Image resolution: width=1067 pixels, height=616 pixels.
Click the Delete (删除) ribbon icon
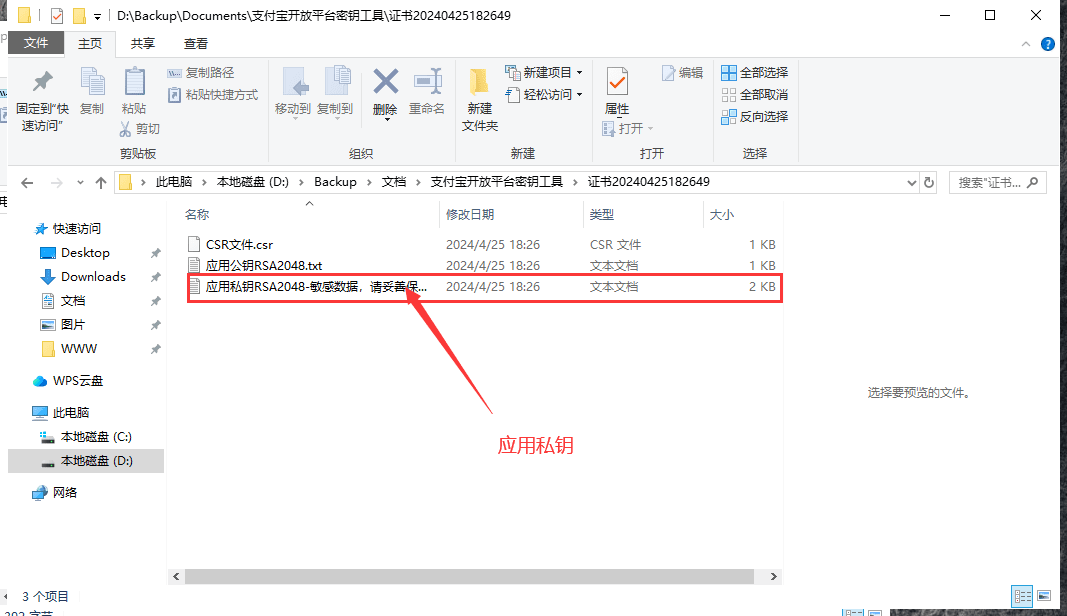pyautogui.click(x=385, y=84)
